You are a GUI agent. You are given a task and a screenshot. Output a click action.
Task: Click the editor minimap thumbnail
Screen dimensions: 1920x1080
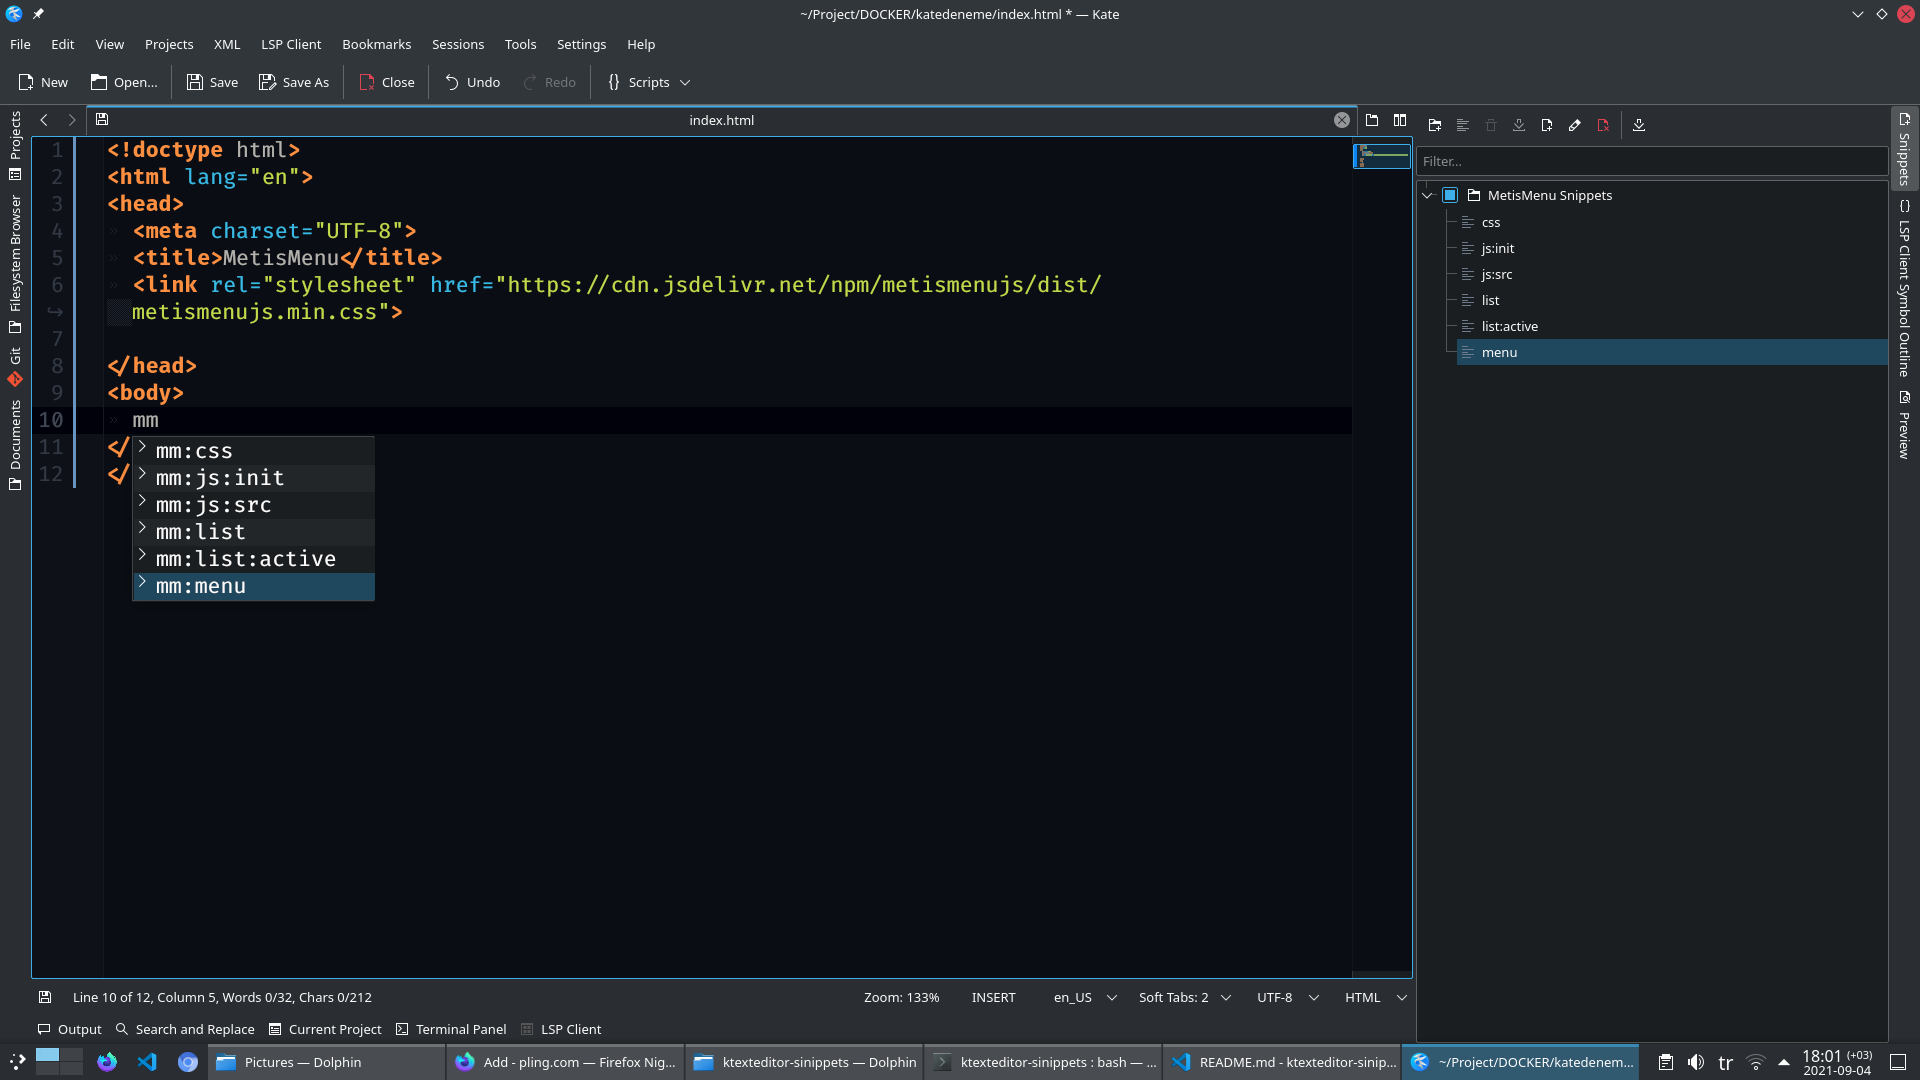(1382, 156)
